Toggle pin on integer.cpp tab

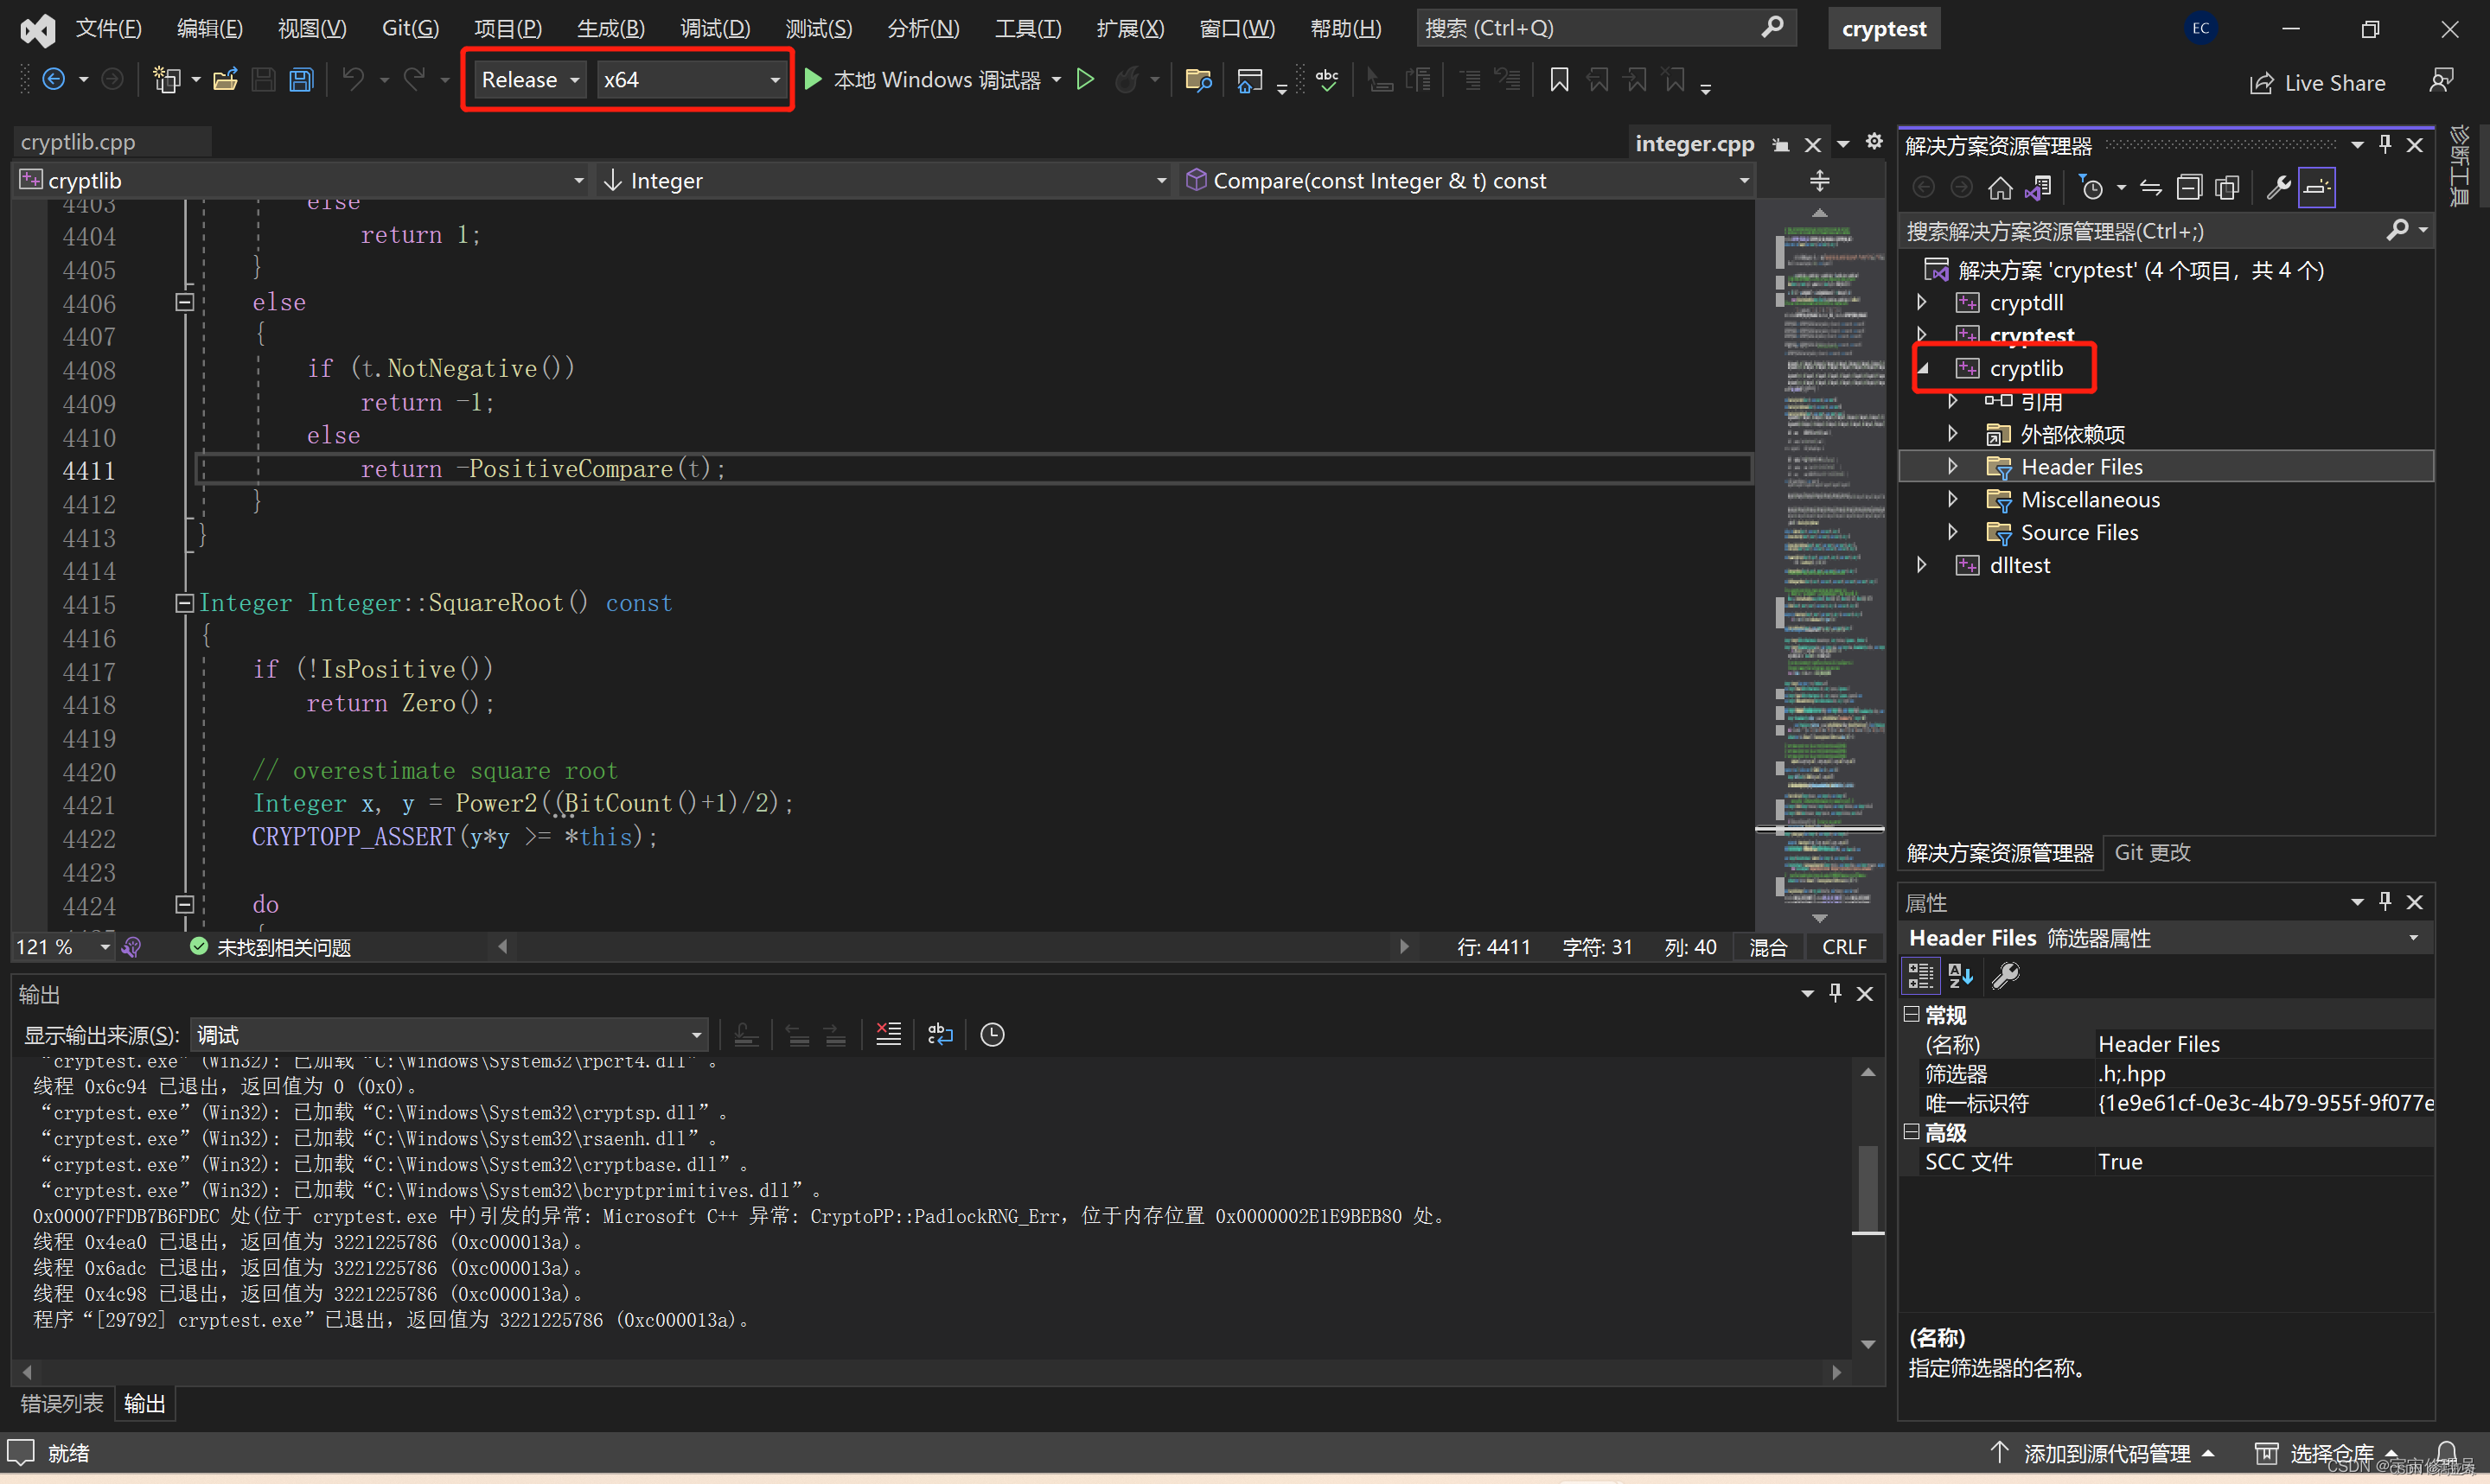(1781, 145)
